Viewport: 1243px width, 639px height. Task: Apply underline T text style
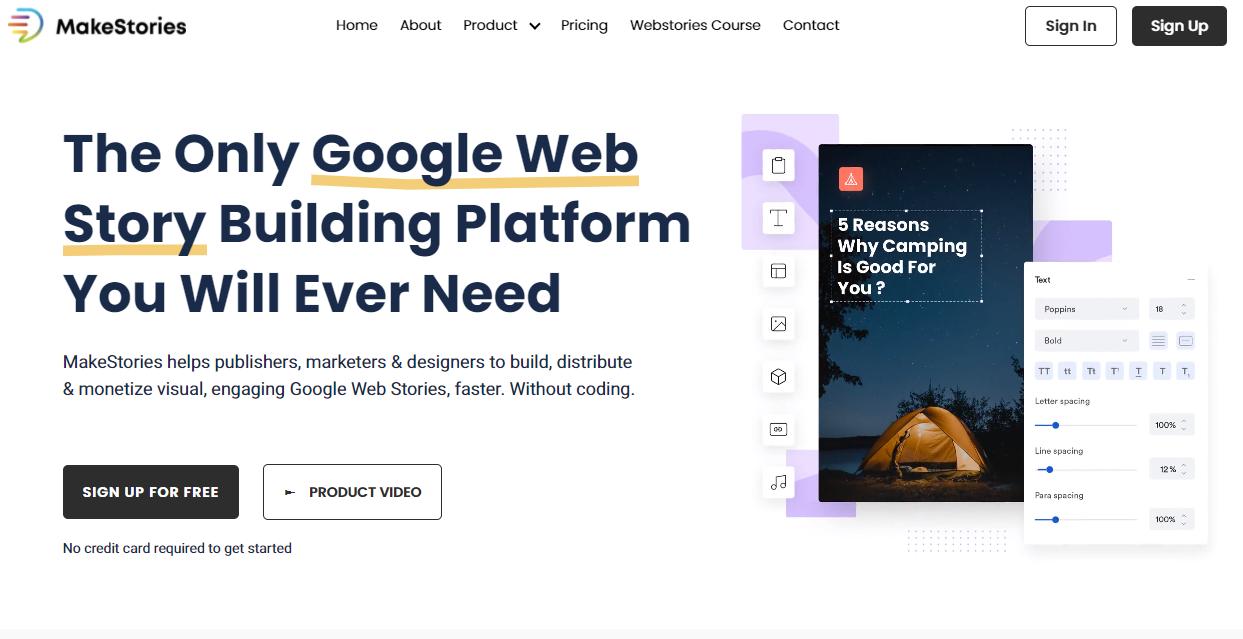pyautogui.click(x=1138, y=371)
